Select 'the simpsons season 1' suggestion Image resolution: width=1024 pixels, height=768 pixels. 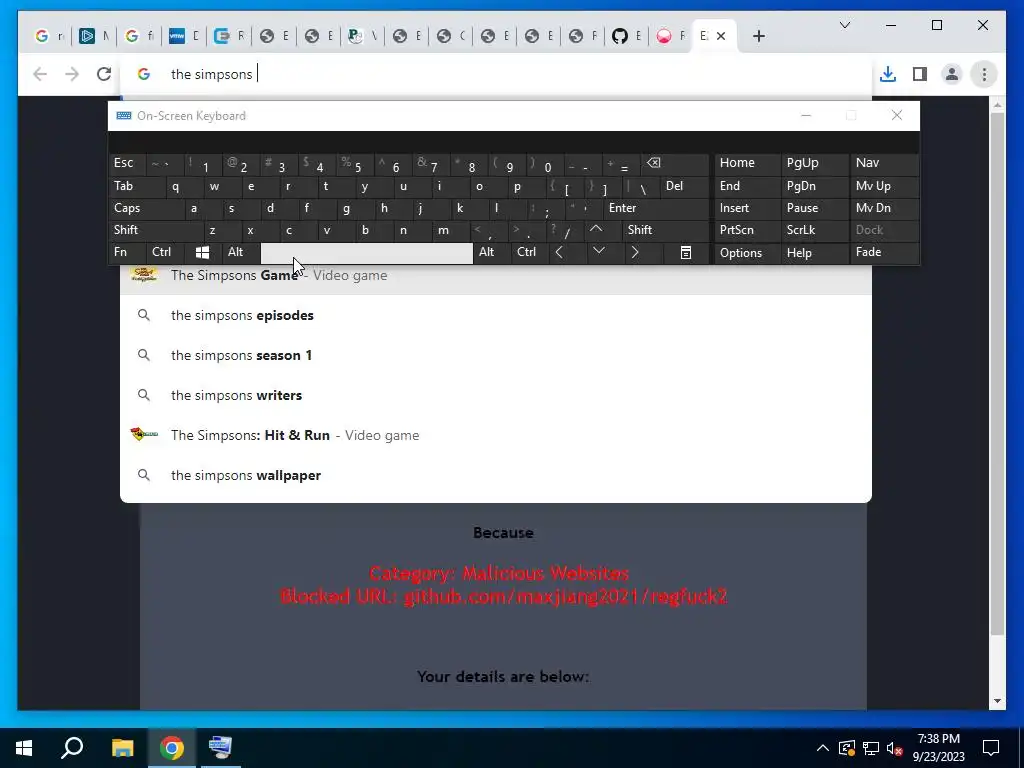pyautogui.click(x=496, y=355)
